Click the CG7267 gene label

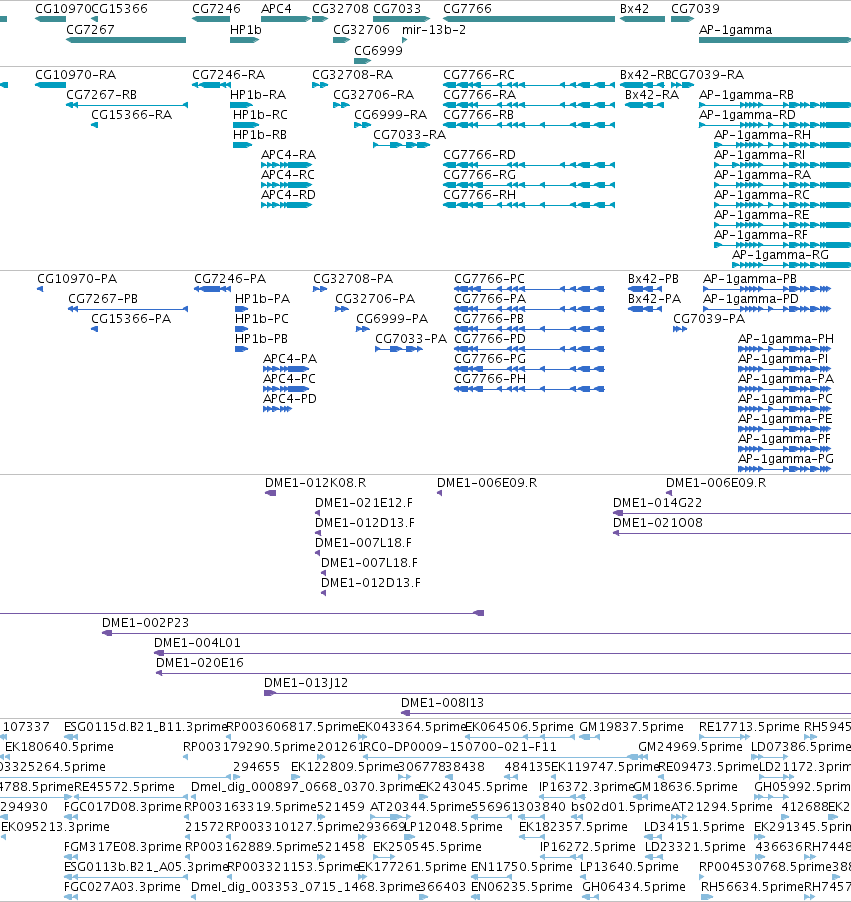[x=90, y=29]
